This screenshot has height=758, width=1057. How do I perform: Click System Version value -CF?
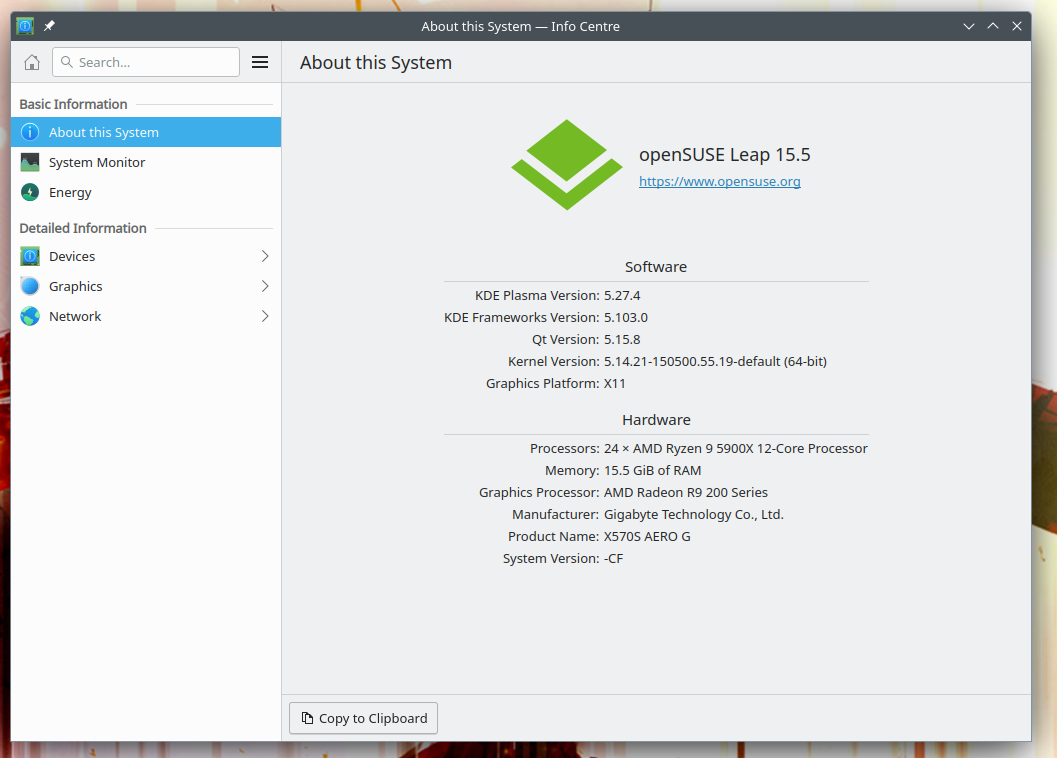point(613,558)
